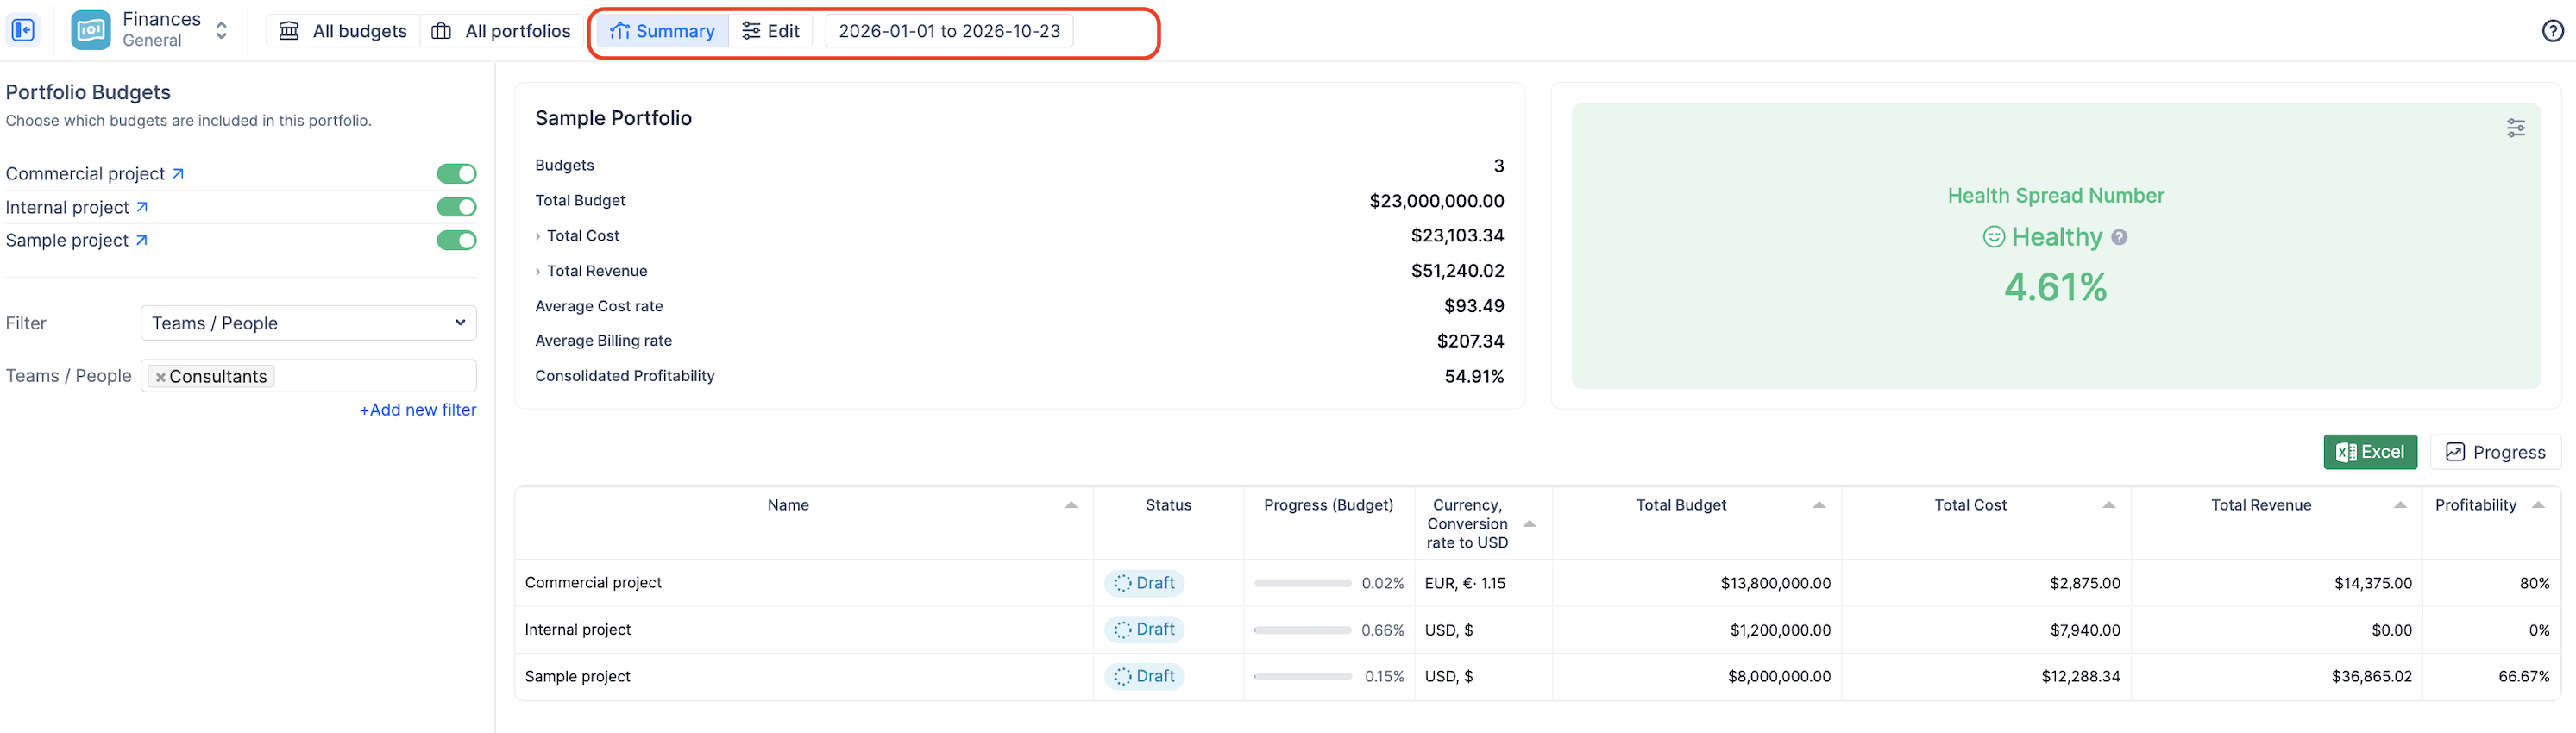Image resolution: width=2576 pixels, height=733 pixels.
Task: Open Internal project external link arrow
Action: pyautogui.click(x=142, y=207)
